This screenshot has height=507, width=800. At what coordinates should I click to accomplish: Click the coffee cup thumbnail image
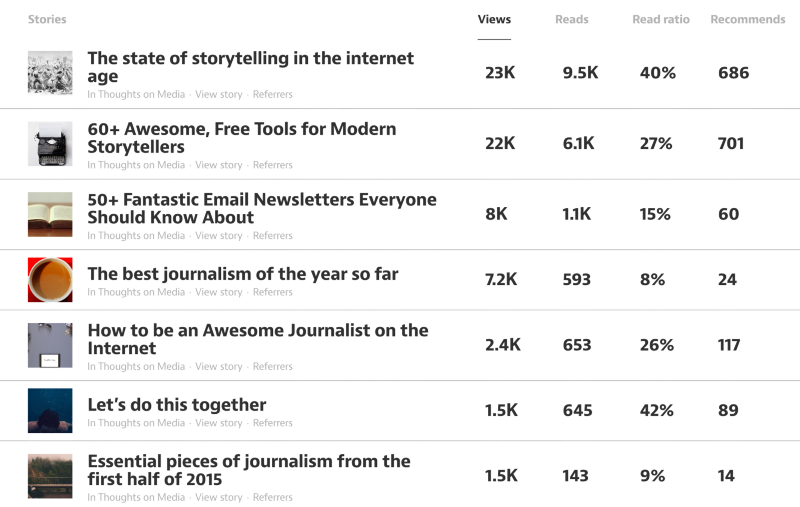(49, 279)
